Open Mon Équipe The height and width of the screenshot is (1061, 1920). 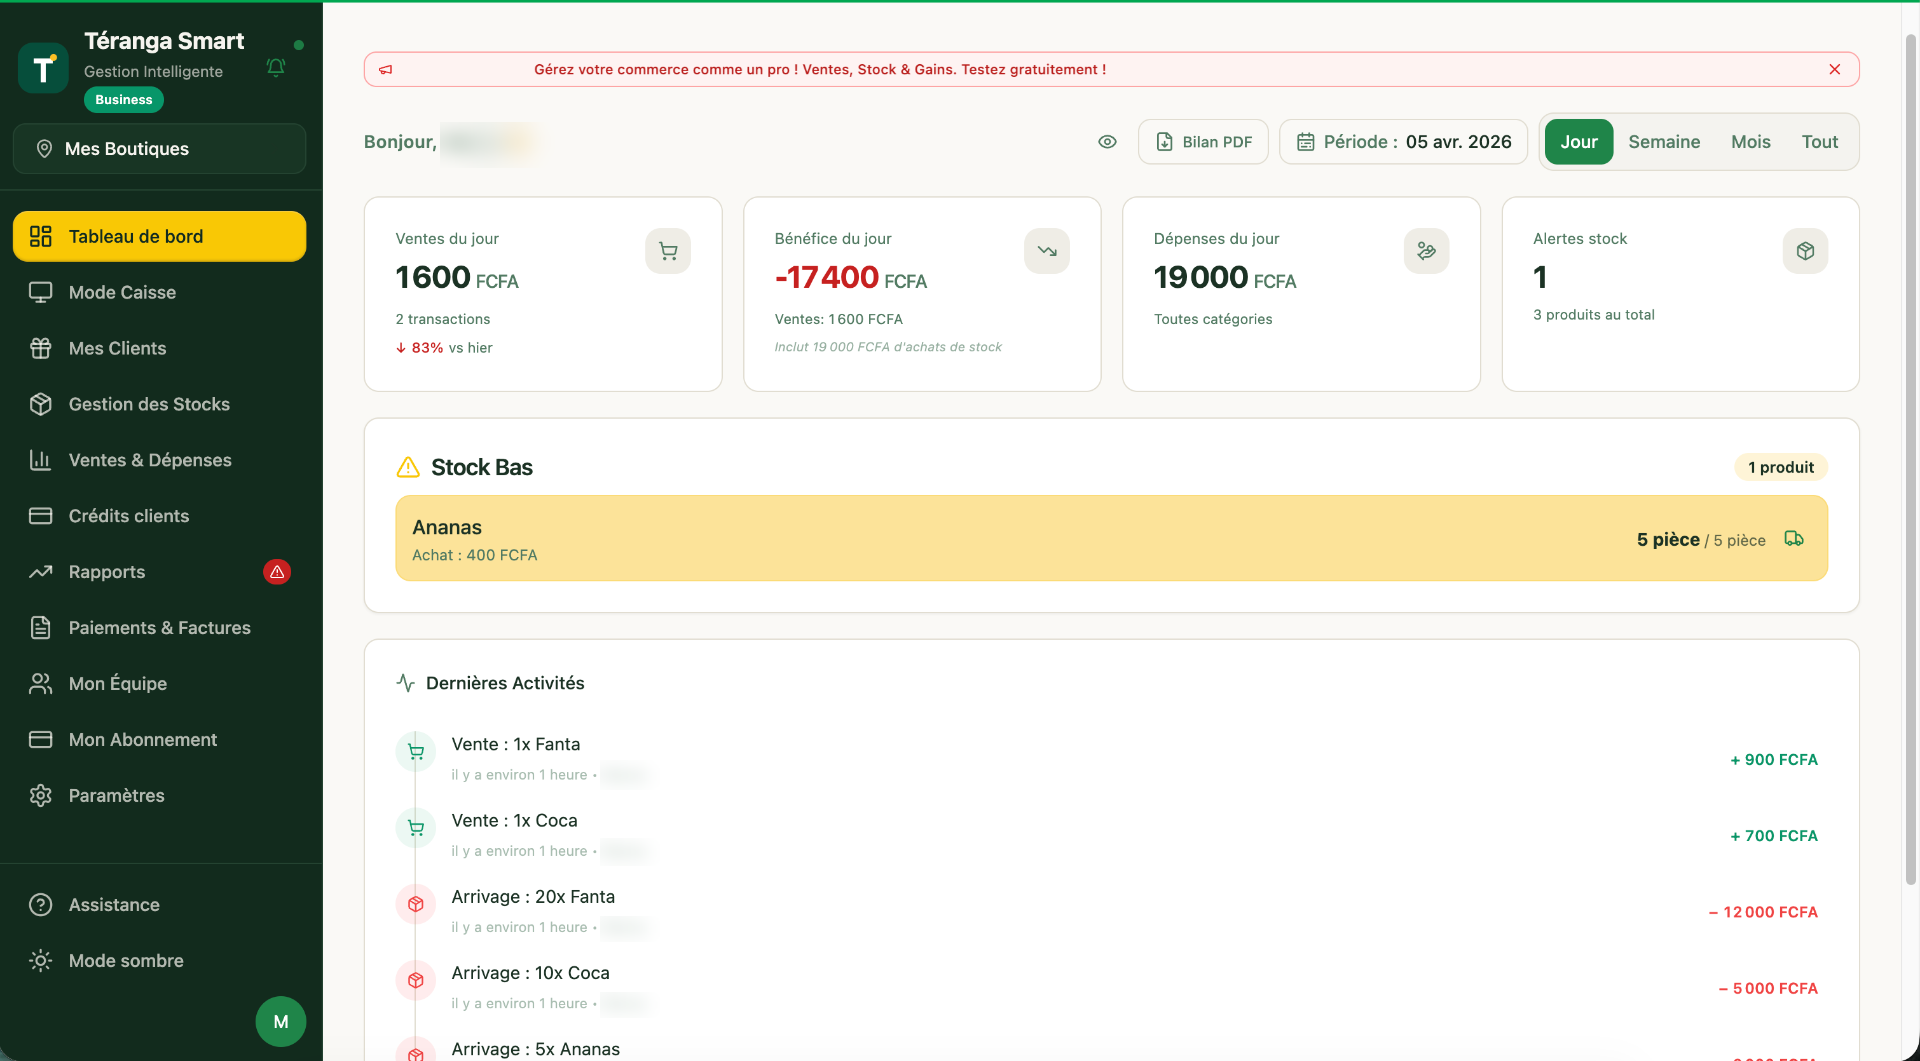point(160,684)
